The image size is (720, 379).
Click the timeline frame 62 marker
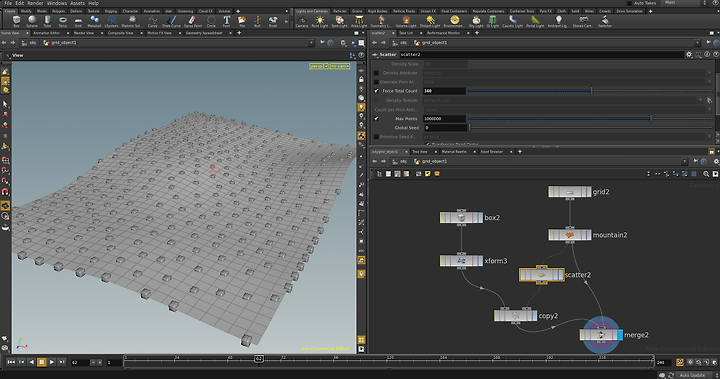click(259, 358)
